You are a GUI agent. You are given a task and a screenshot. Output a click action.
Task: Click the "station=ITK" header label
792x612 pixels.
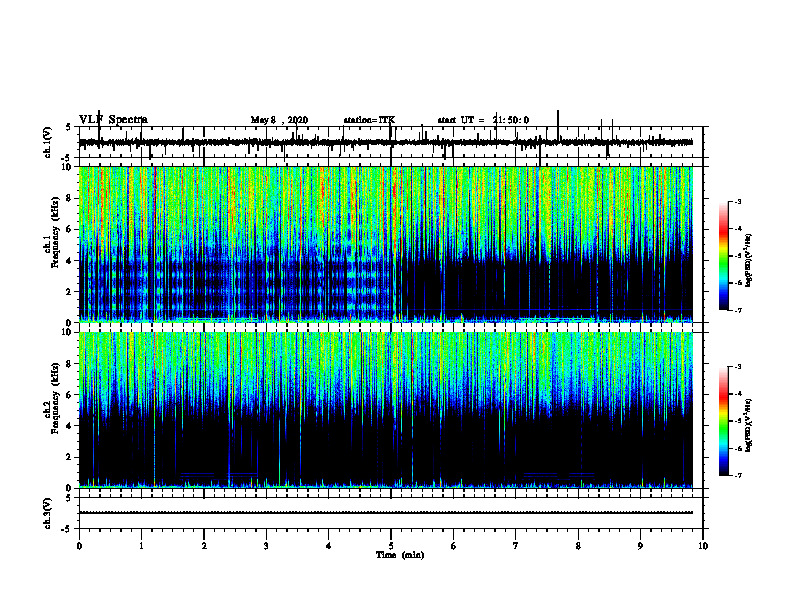[x=369, y=120]
